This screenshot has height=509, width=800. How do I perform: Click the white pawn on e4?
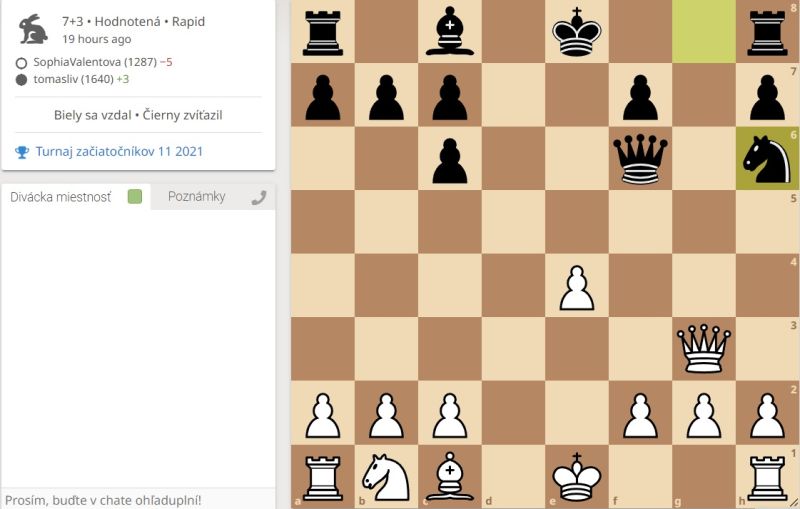pyautogui.click(x=576, y=285)
